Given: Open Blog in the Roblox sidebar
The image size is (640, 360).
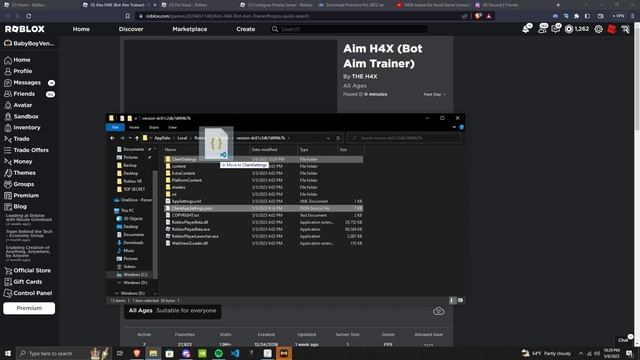Looking at the screenshot, I should 16,207.
